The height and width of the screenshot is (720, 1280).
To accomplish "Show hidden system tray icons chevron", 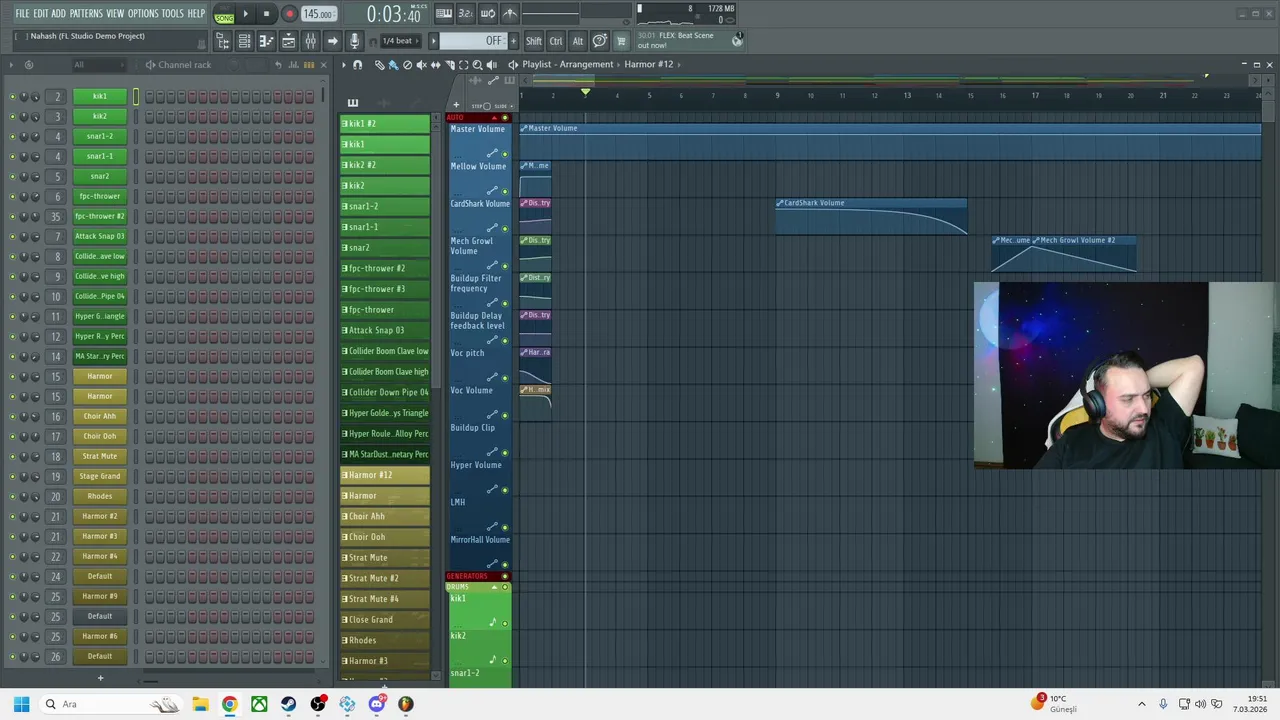I will (x=1143, y=704).
